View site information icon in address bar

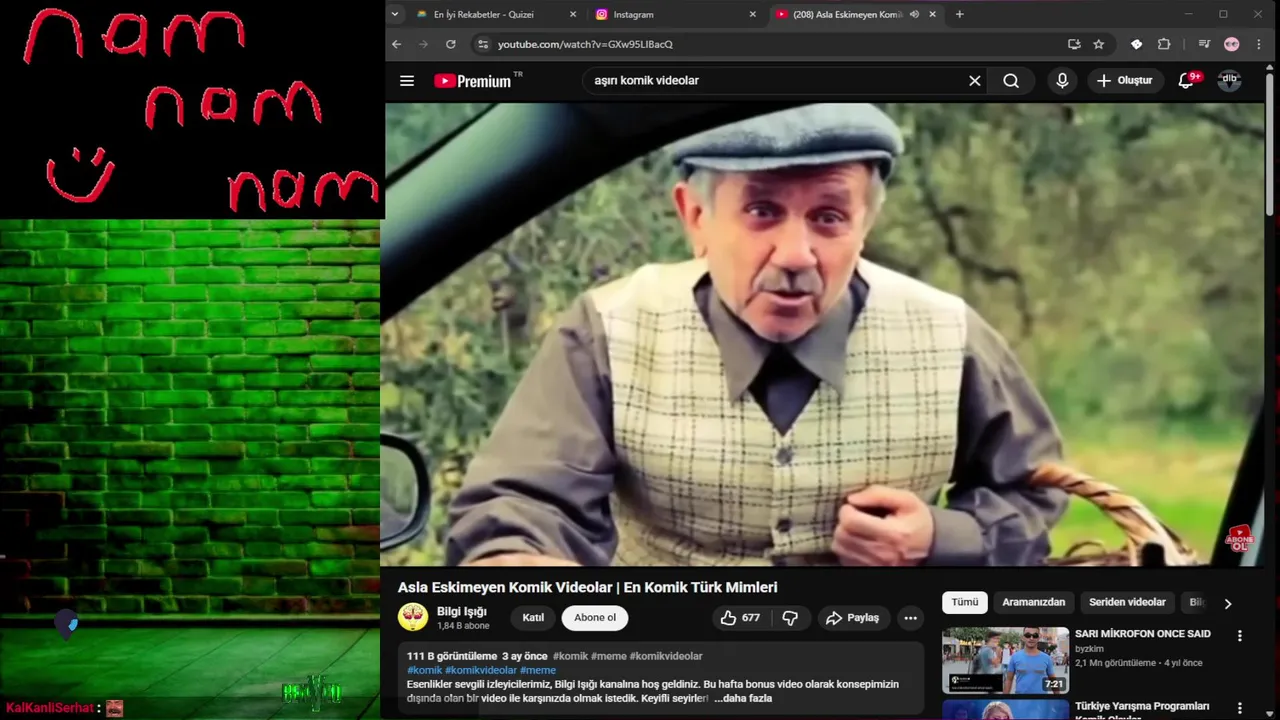coord(483,44)
